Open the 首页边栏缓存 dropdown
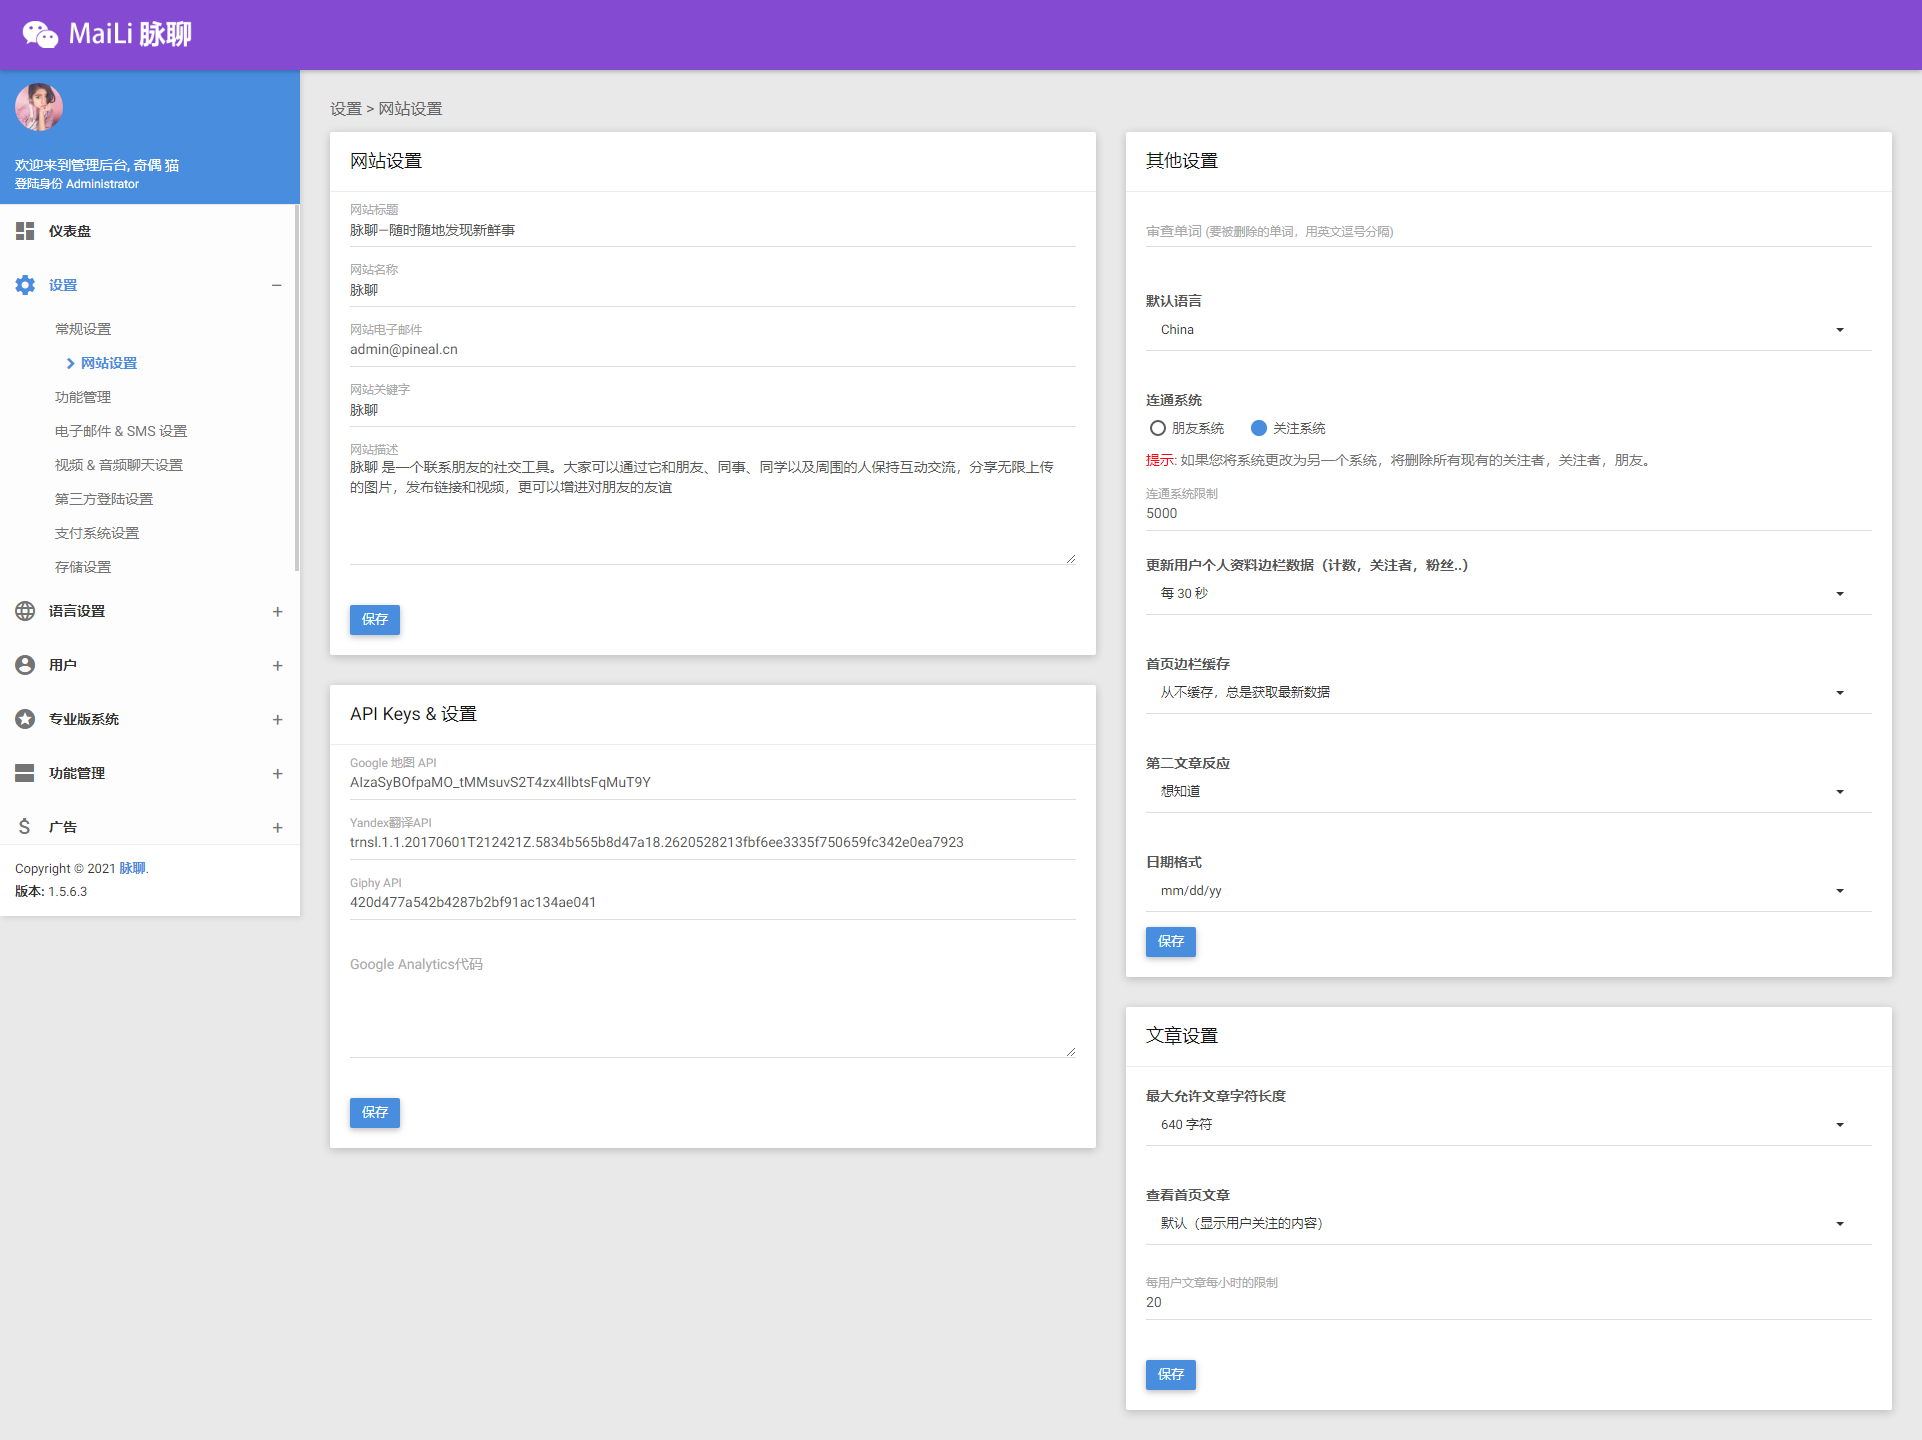 [x=1508, y=693]
